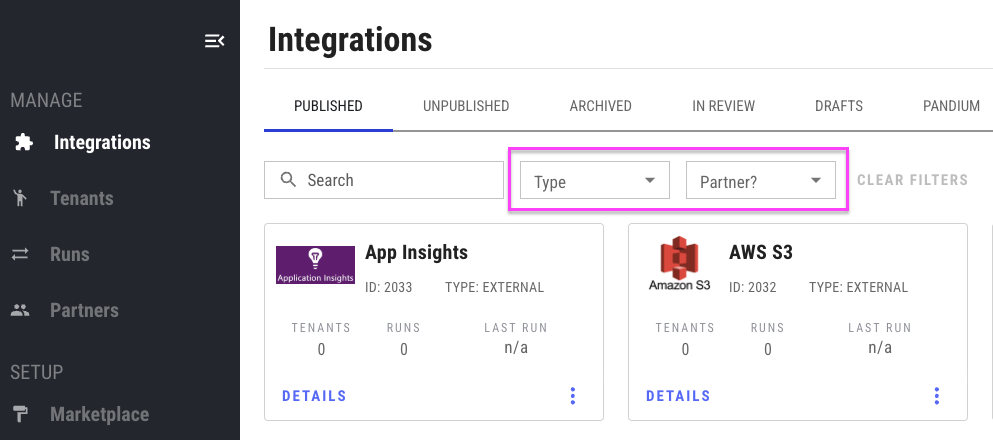The width and height of the screenshot is (993, 440).
Task: Expand the Partner? filter dropdown
Action: (x=760, y=181)
